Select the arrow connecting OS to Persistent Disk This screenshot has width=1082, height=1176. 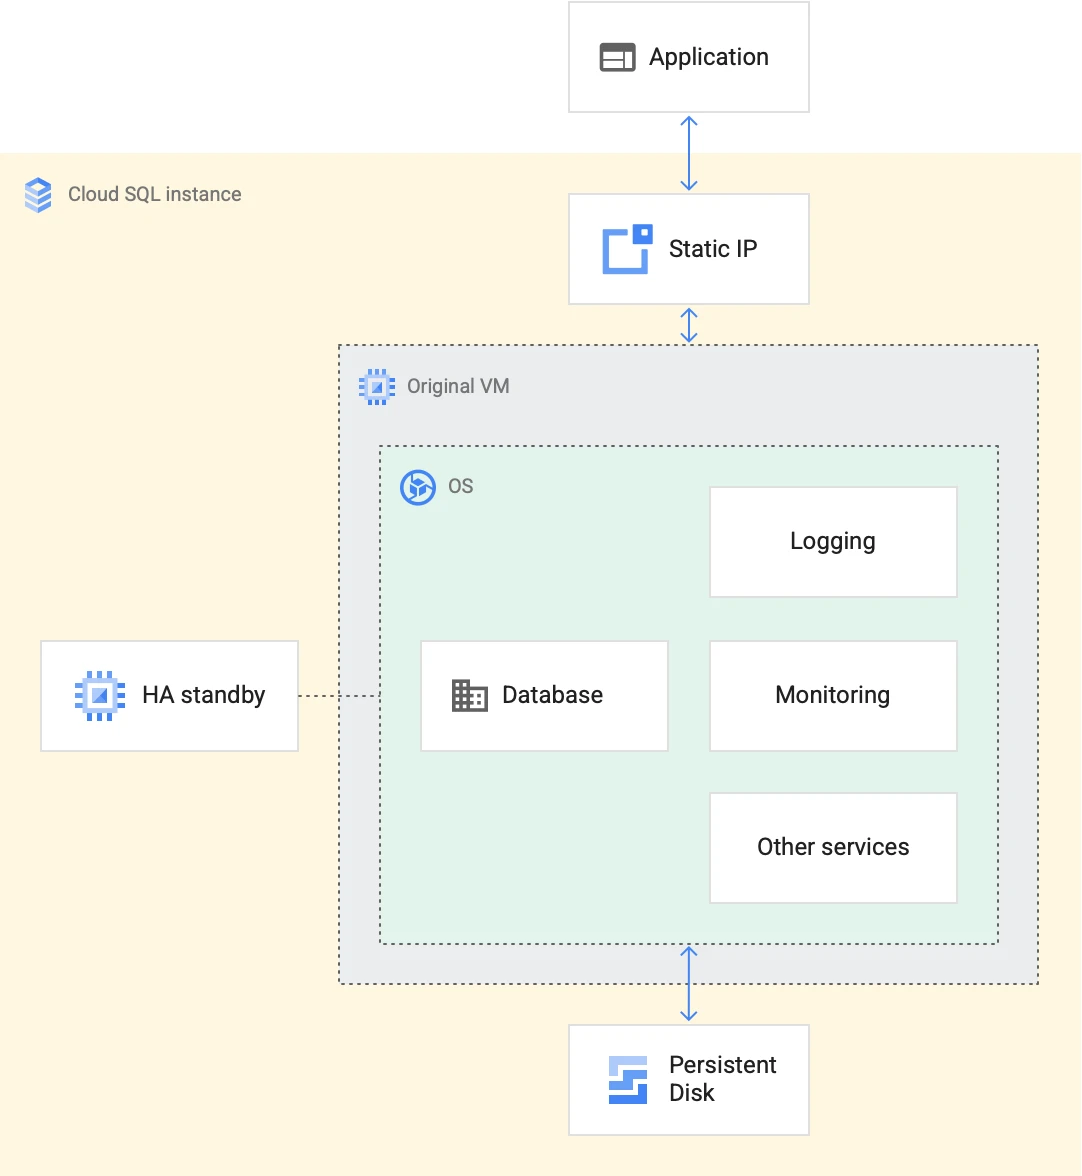(x=688, y=984)
